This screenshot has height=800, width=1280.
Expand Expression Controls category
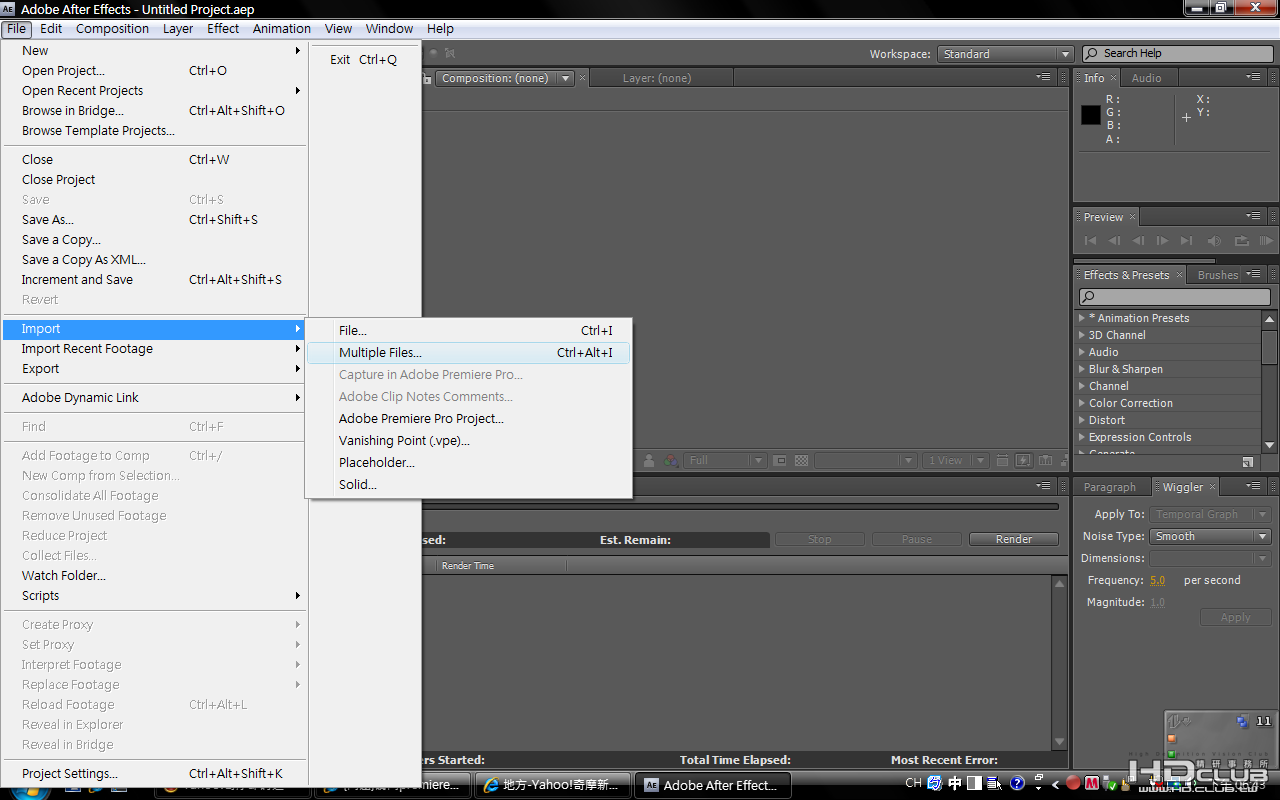[x=1082, y=437]
